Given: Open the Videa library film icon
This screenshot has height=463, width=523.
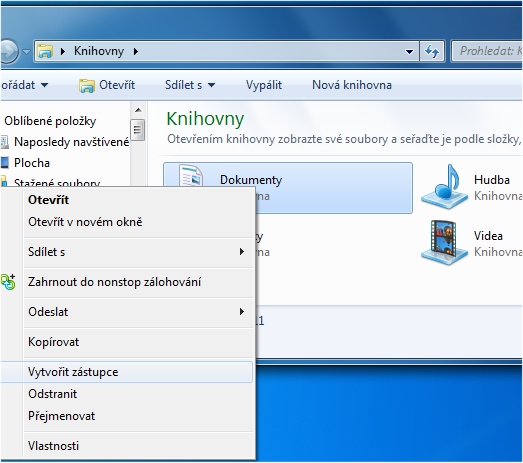Looking at the screenshot, I should [444, 243].
